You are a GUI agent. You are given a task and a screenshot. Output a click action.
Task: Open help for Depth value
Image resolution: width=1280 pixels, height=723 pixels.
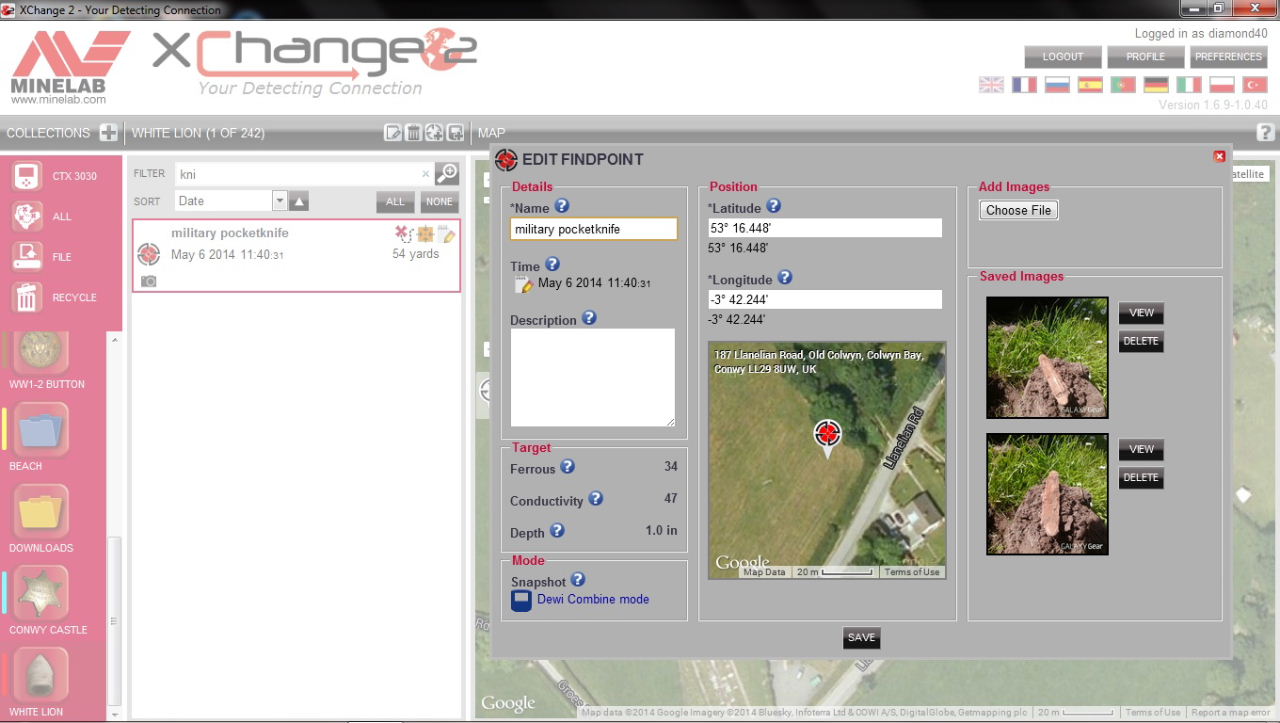[x=557, y=530]
